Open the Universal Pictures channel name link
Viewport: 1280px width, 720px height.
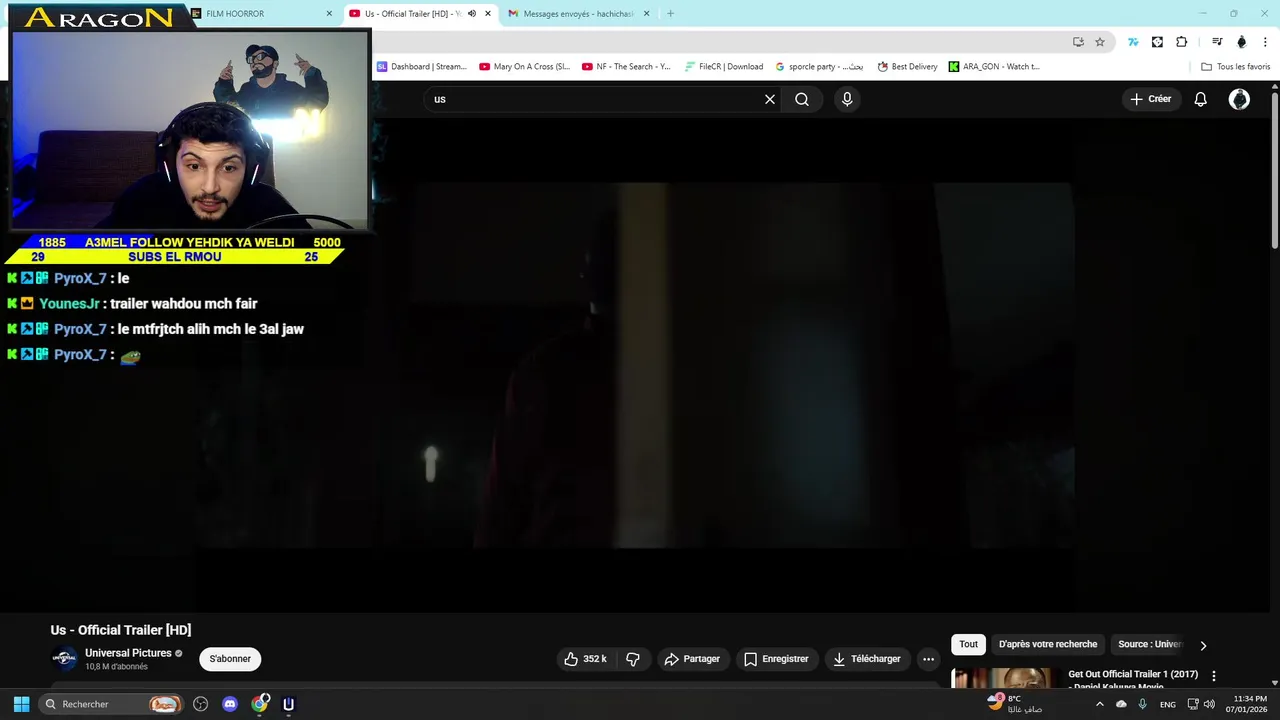pos(128,653)
